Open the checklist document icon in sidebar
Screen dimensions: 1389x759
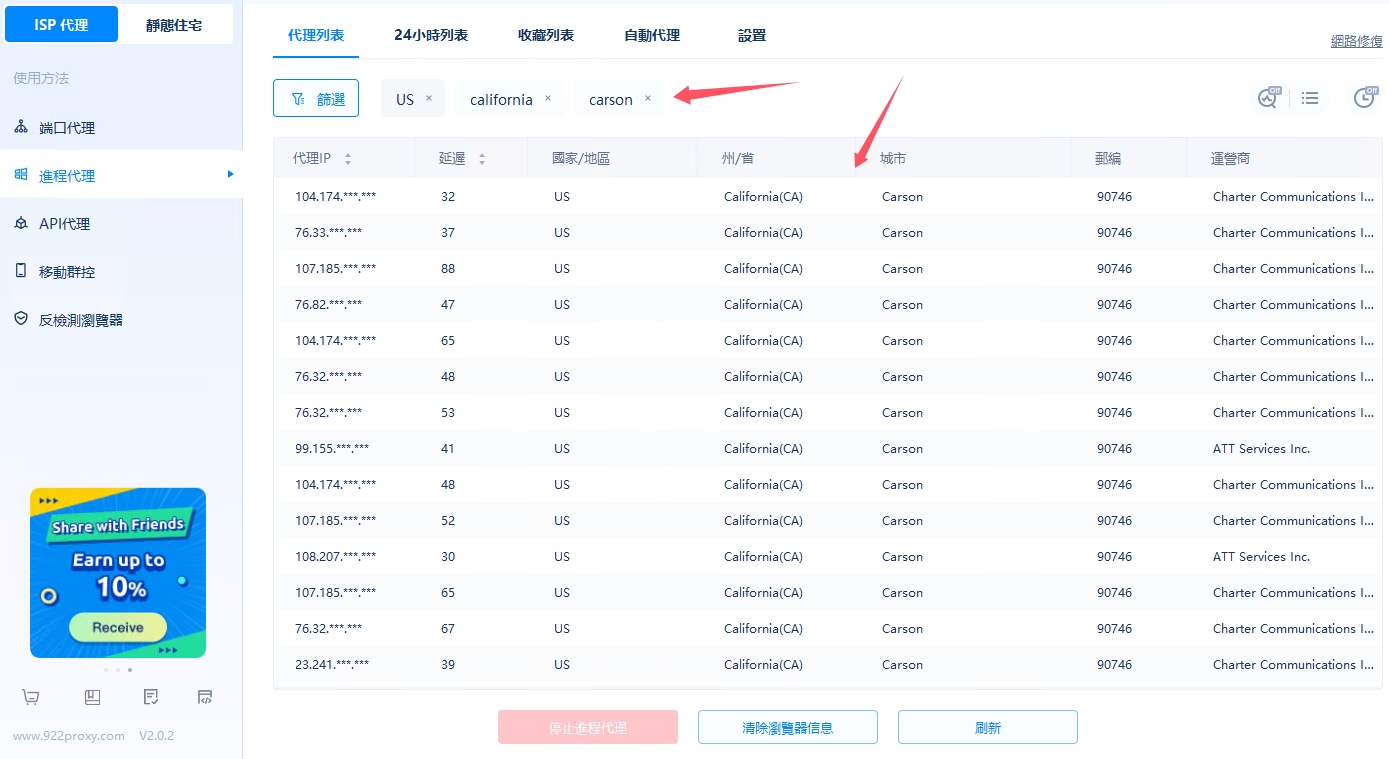[151, 697]
